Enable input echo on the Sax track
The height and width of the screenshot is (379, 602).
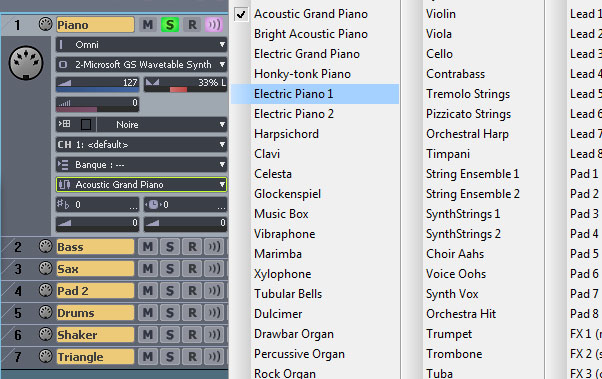point(214,268)
